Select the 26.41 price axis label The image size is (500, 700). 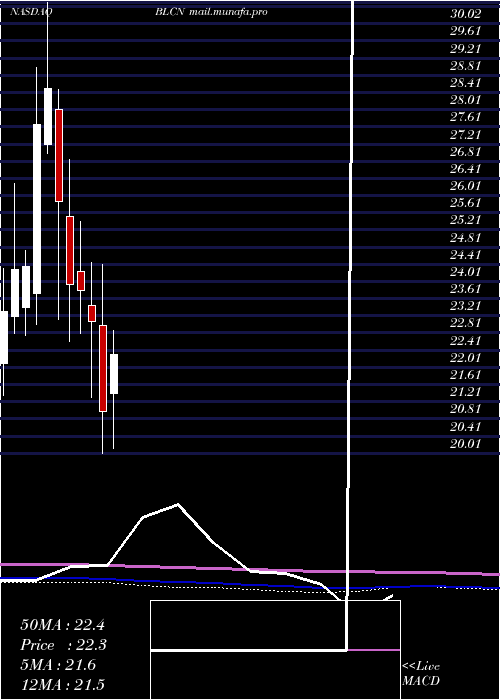[x=465, y=169]
